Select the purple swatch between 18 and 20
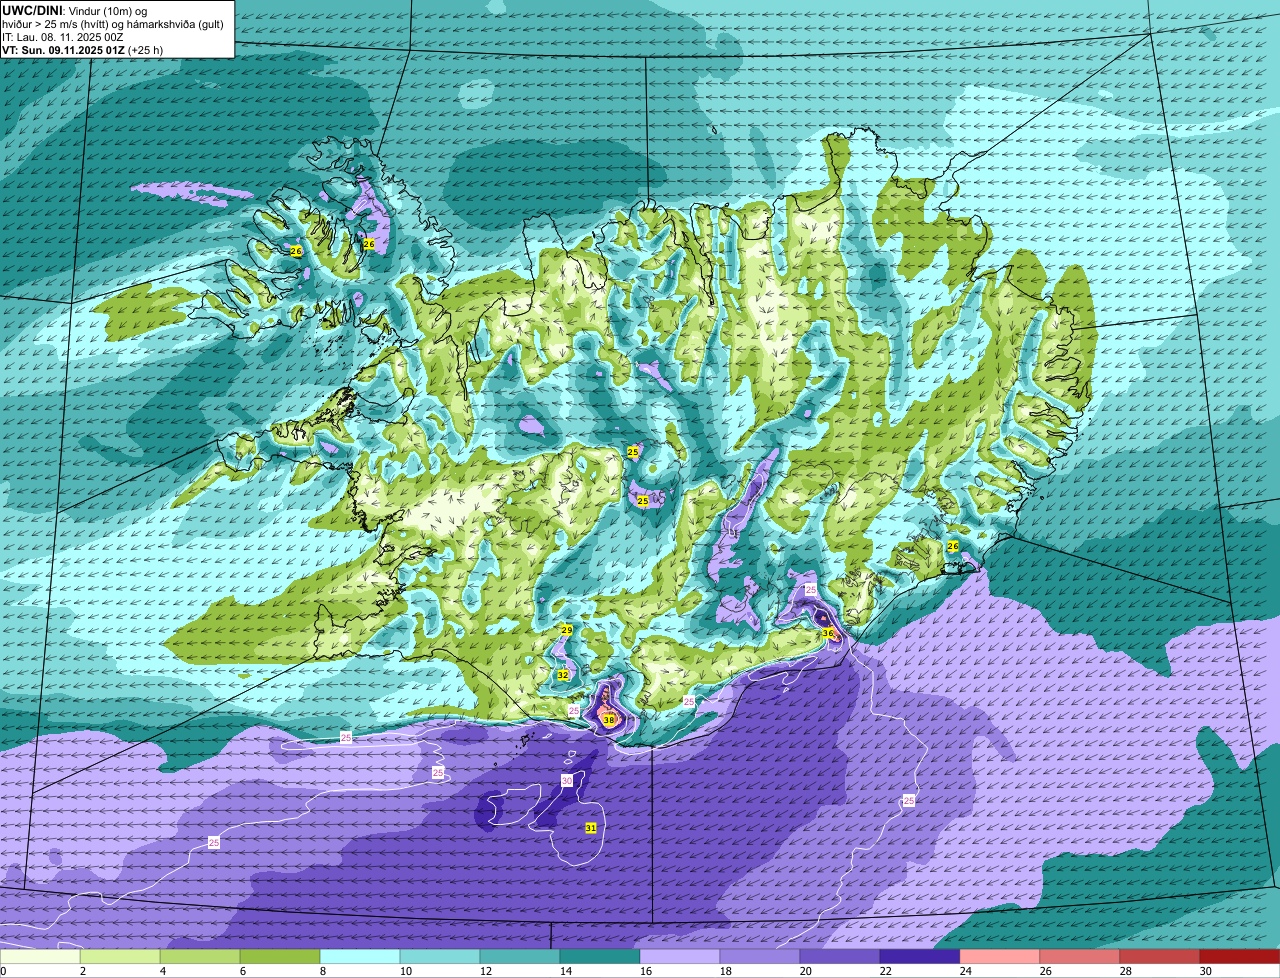Viewport: 1280px width, 978px height. (760, 957)
